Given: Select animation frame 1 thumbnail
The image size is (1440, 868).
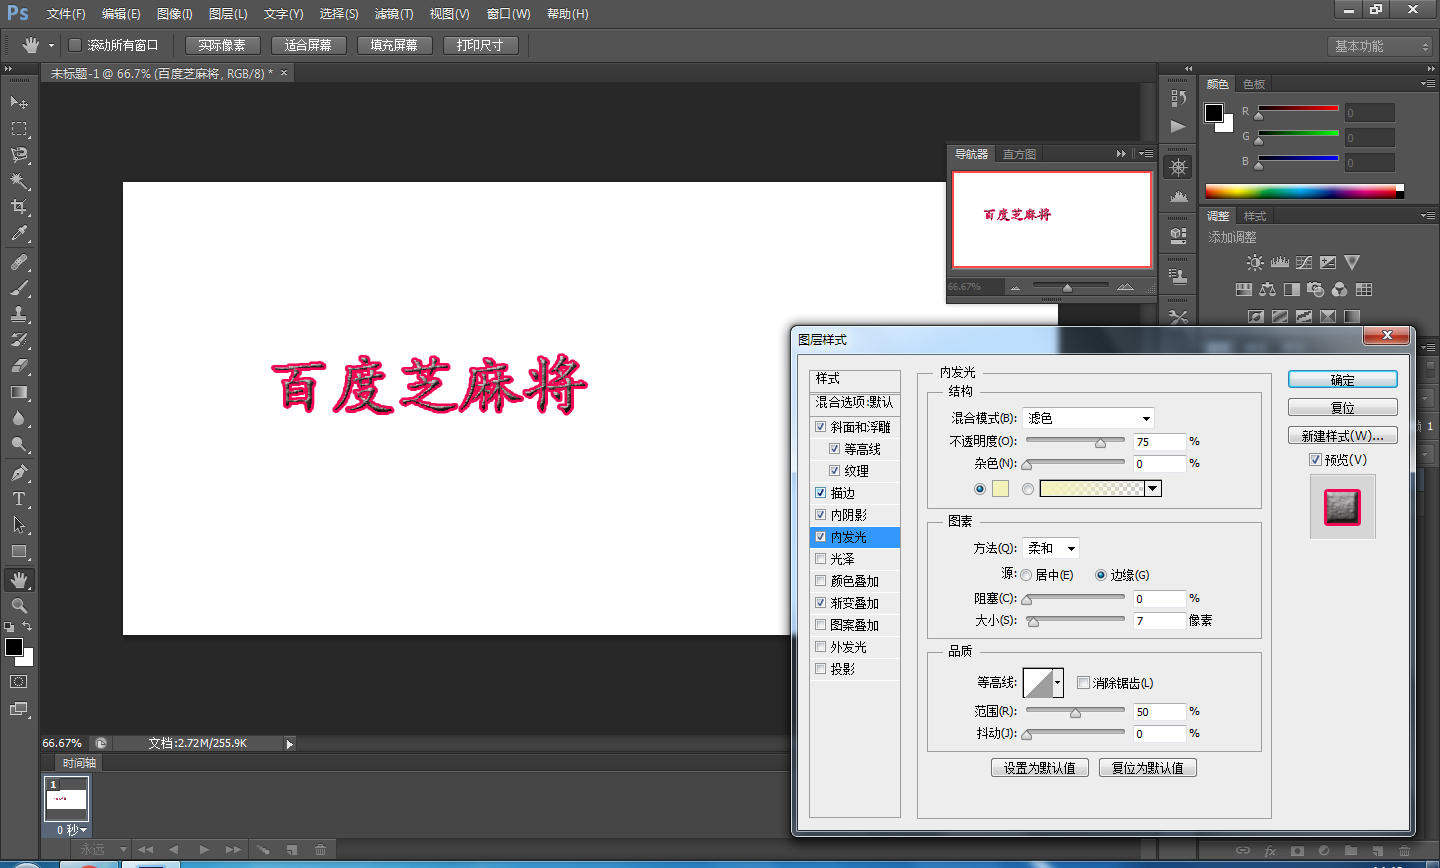Looking at the screenshot, I should tap(67, 800).
